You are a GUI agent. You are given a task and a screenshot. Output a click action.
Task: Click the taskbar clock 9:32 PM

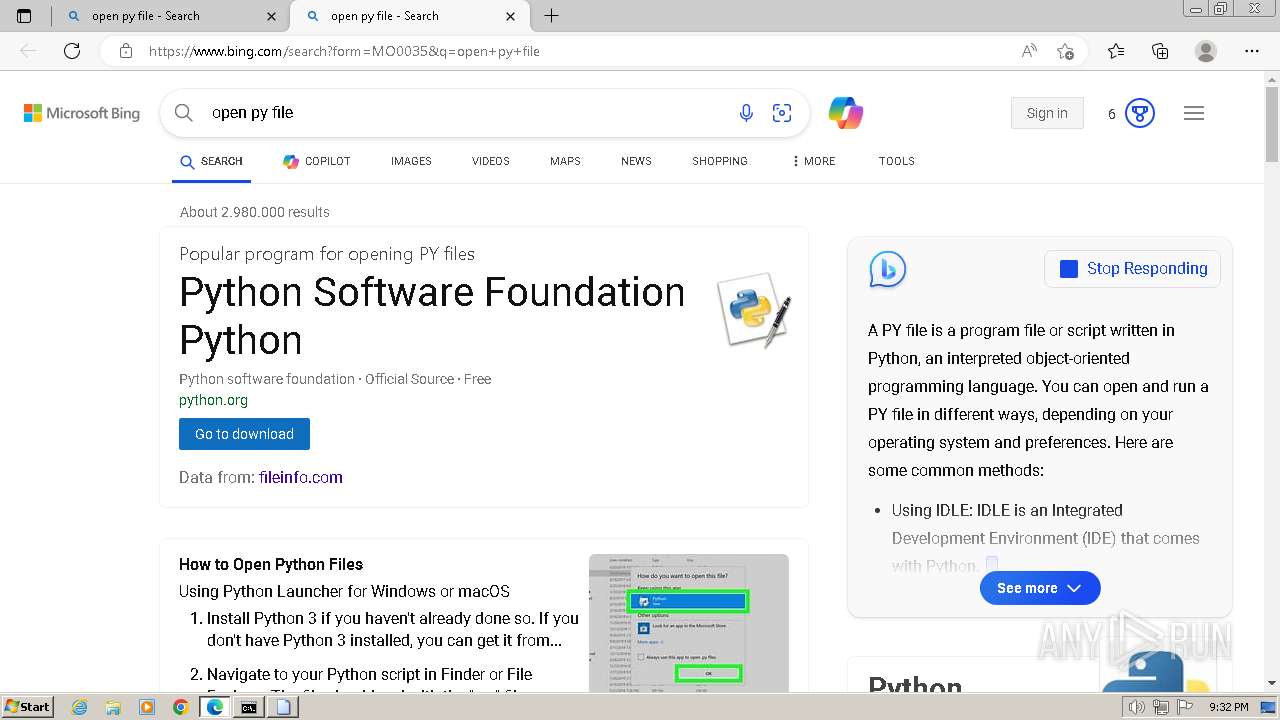pyautogui.click(x=1229, y=707)
